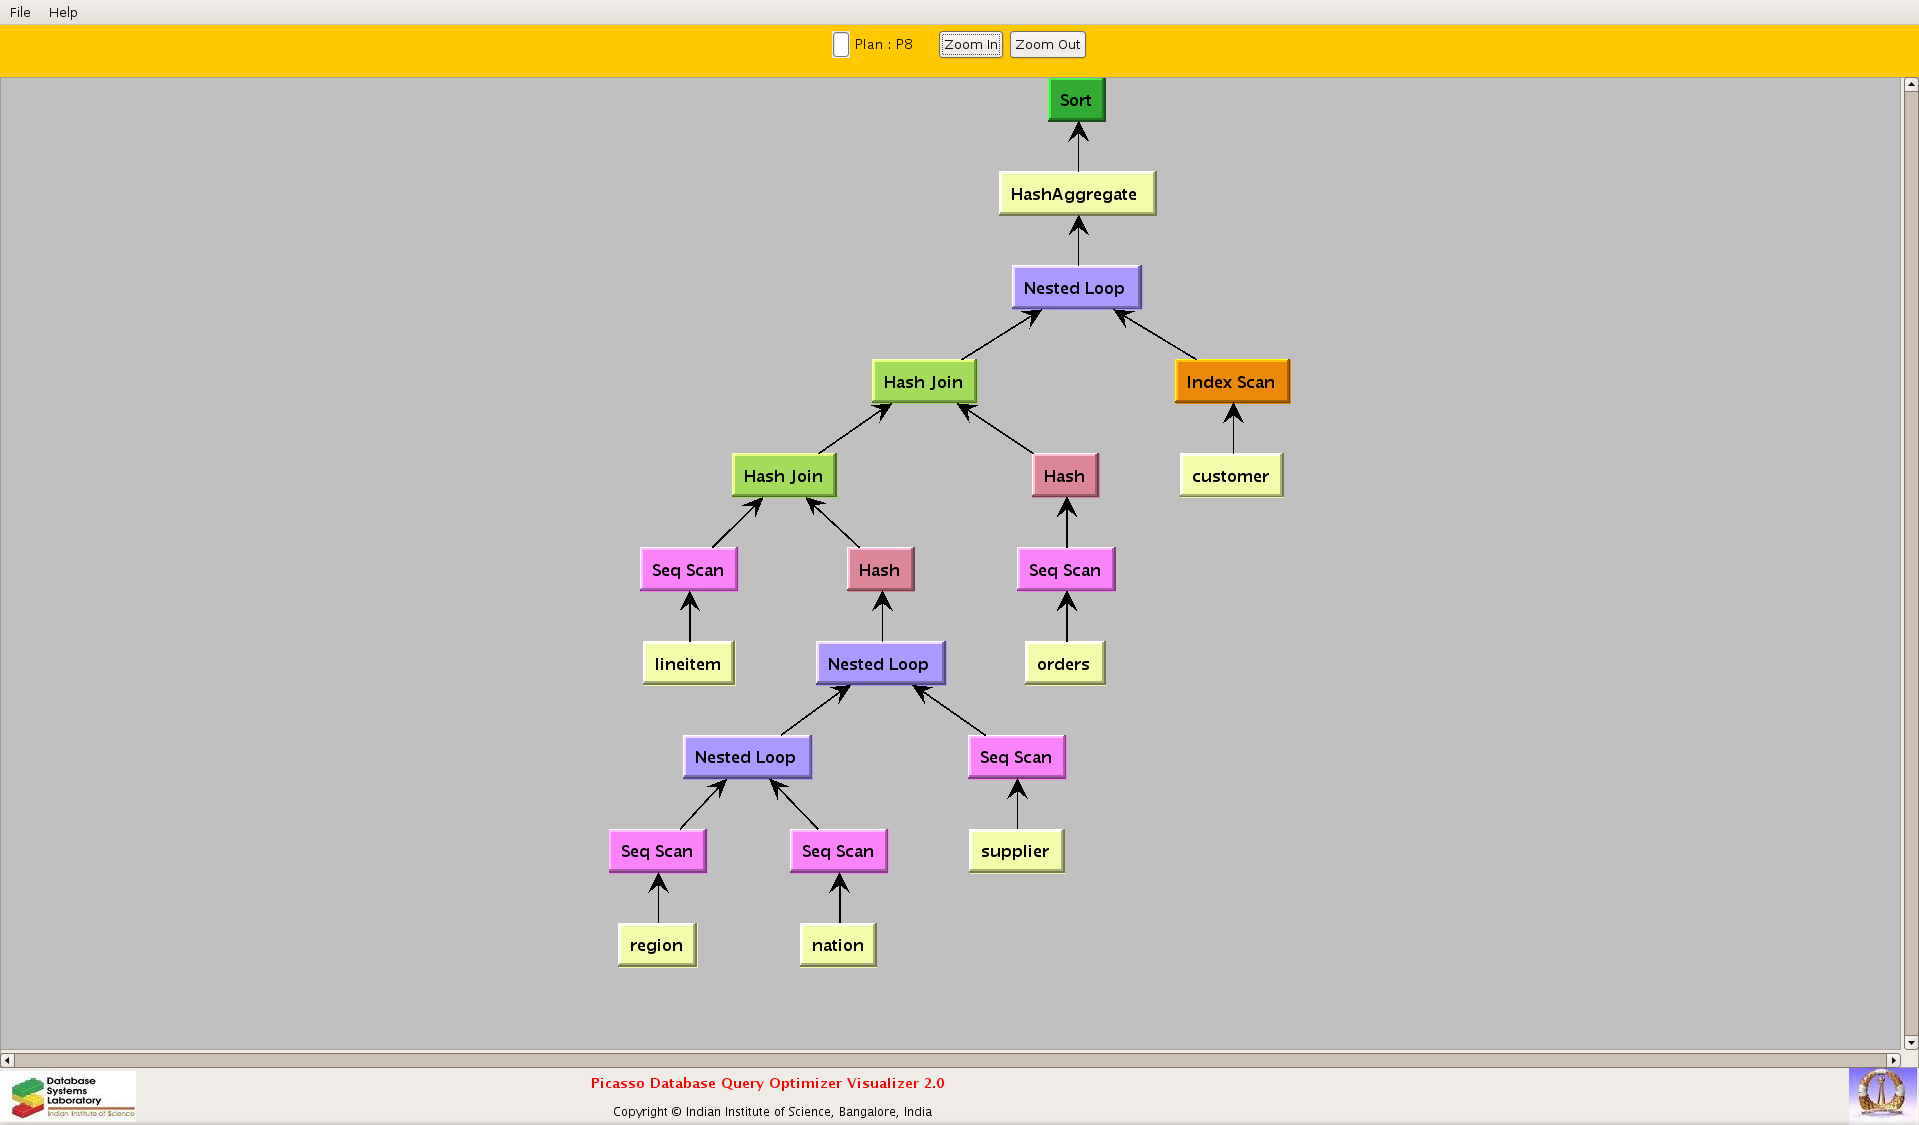Select the green Sort node
This screenshot has height=1125, width=1919.
coord(1076,100)
